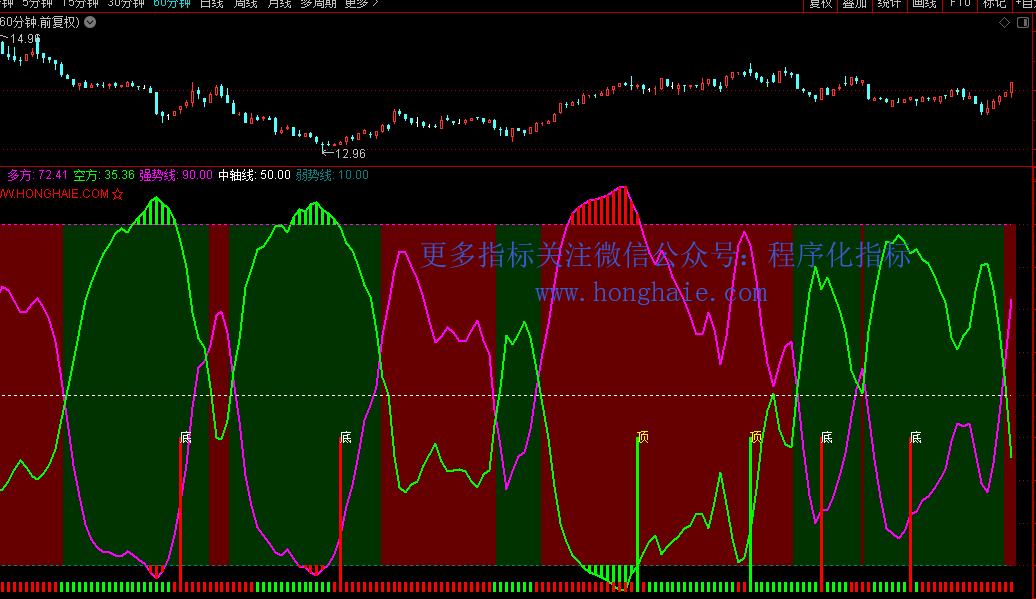Click the red star after HONGHAIE.COM
The image size is (1036, 599).
pos(118,194)
